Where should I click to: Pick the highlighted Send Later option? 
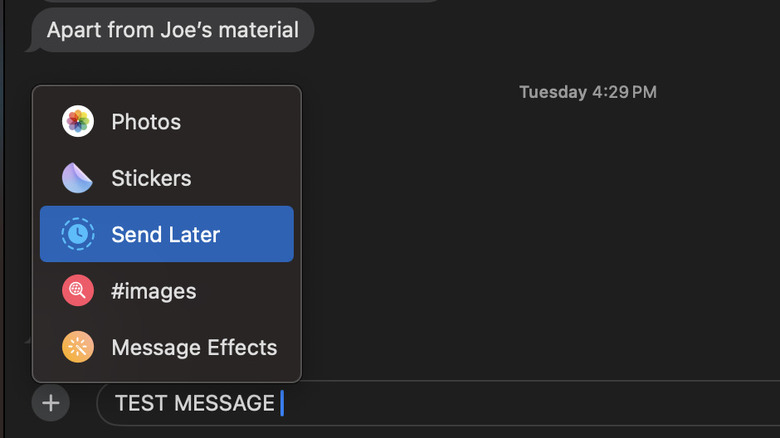coord(166,235)
